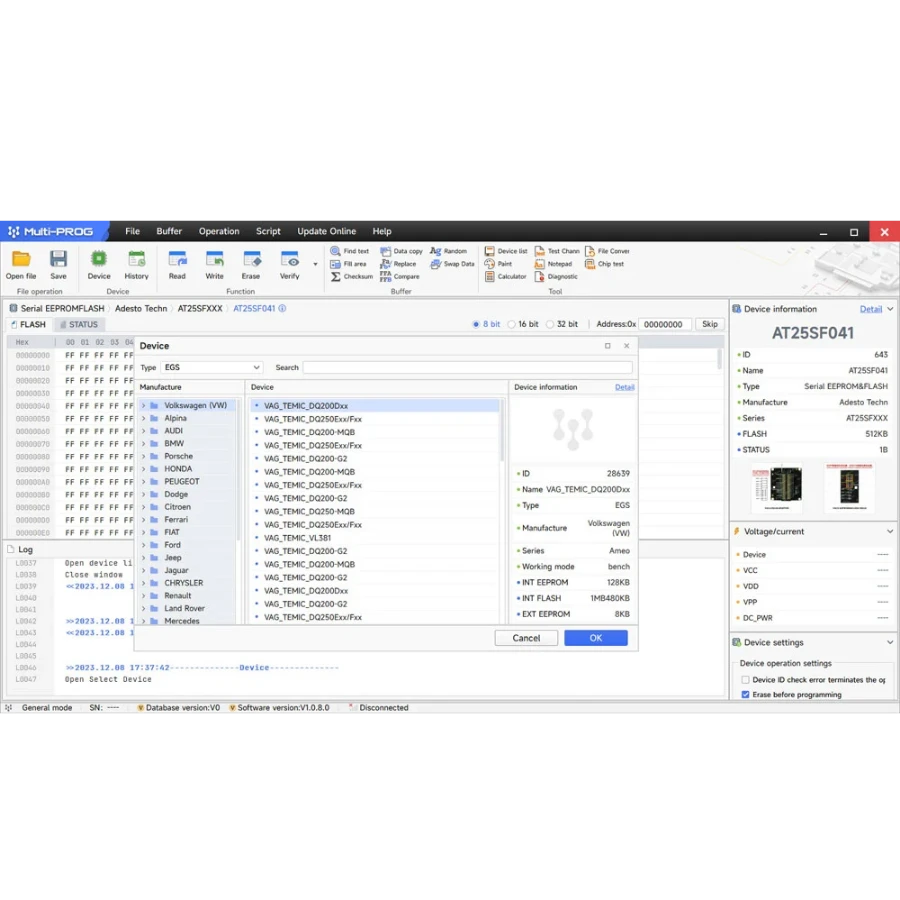Switch to the STATUS tab

[78, 324]
